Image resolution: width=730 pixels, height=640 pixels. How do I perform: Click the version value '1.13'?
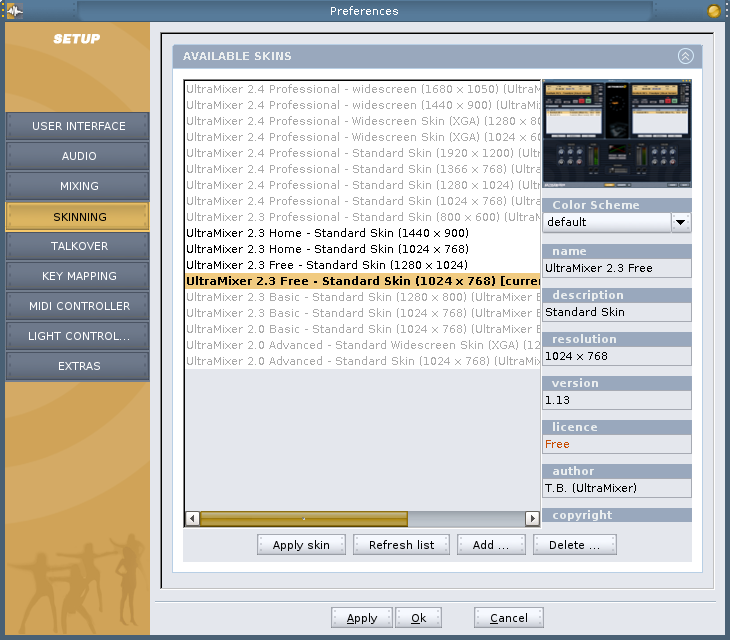pyautogui.click(x=617, y=400)
